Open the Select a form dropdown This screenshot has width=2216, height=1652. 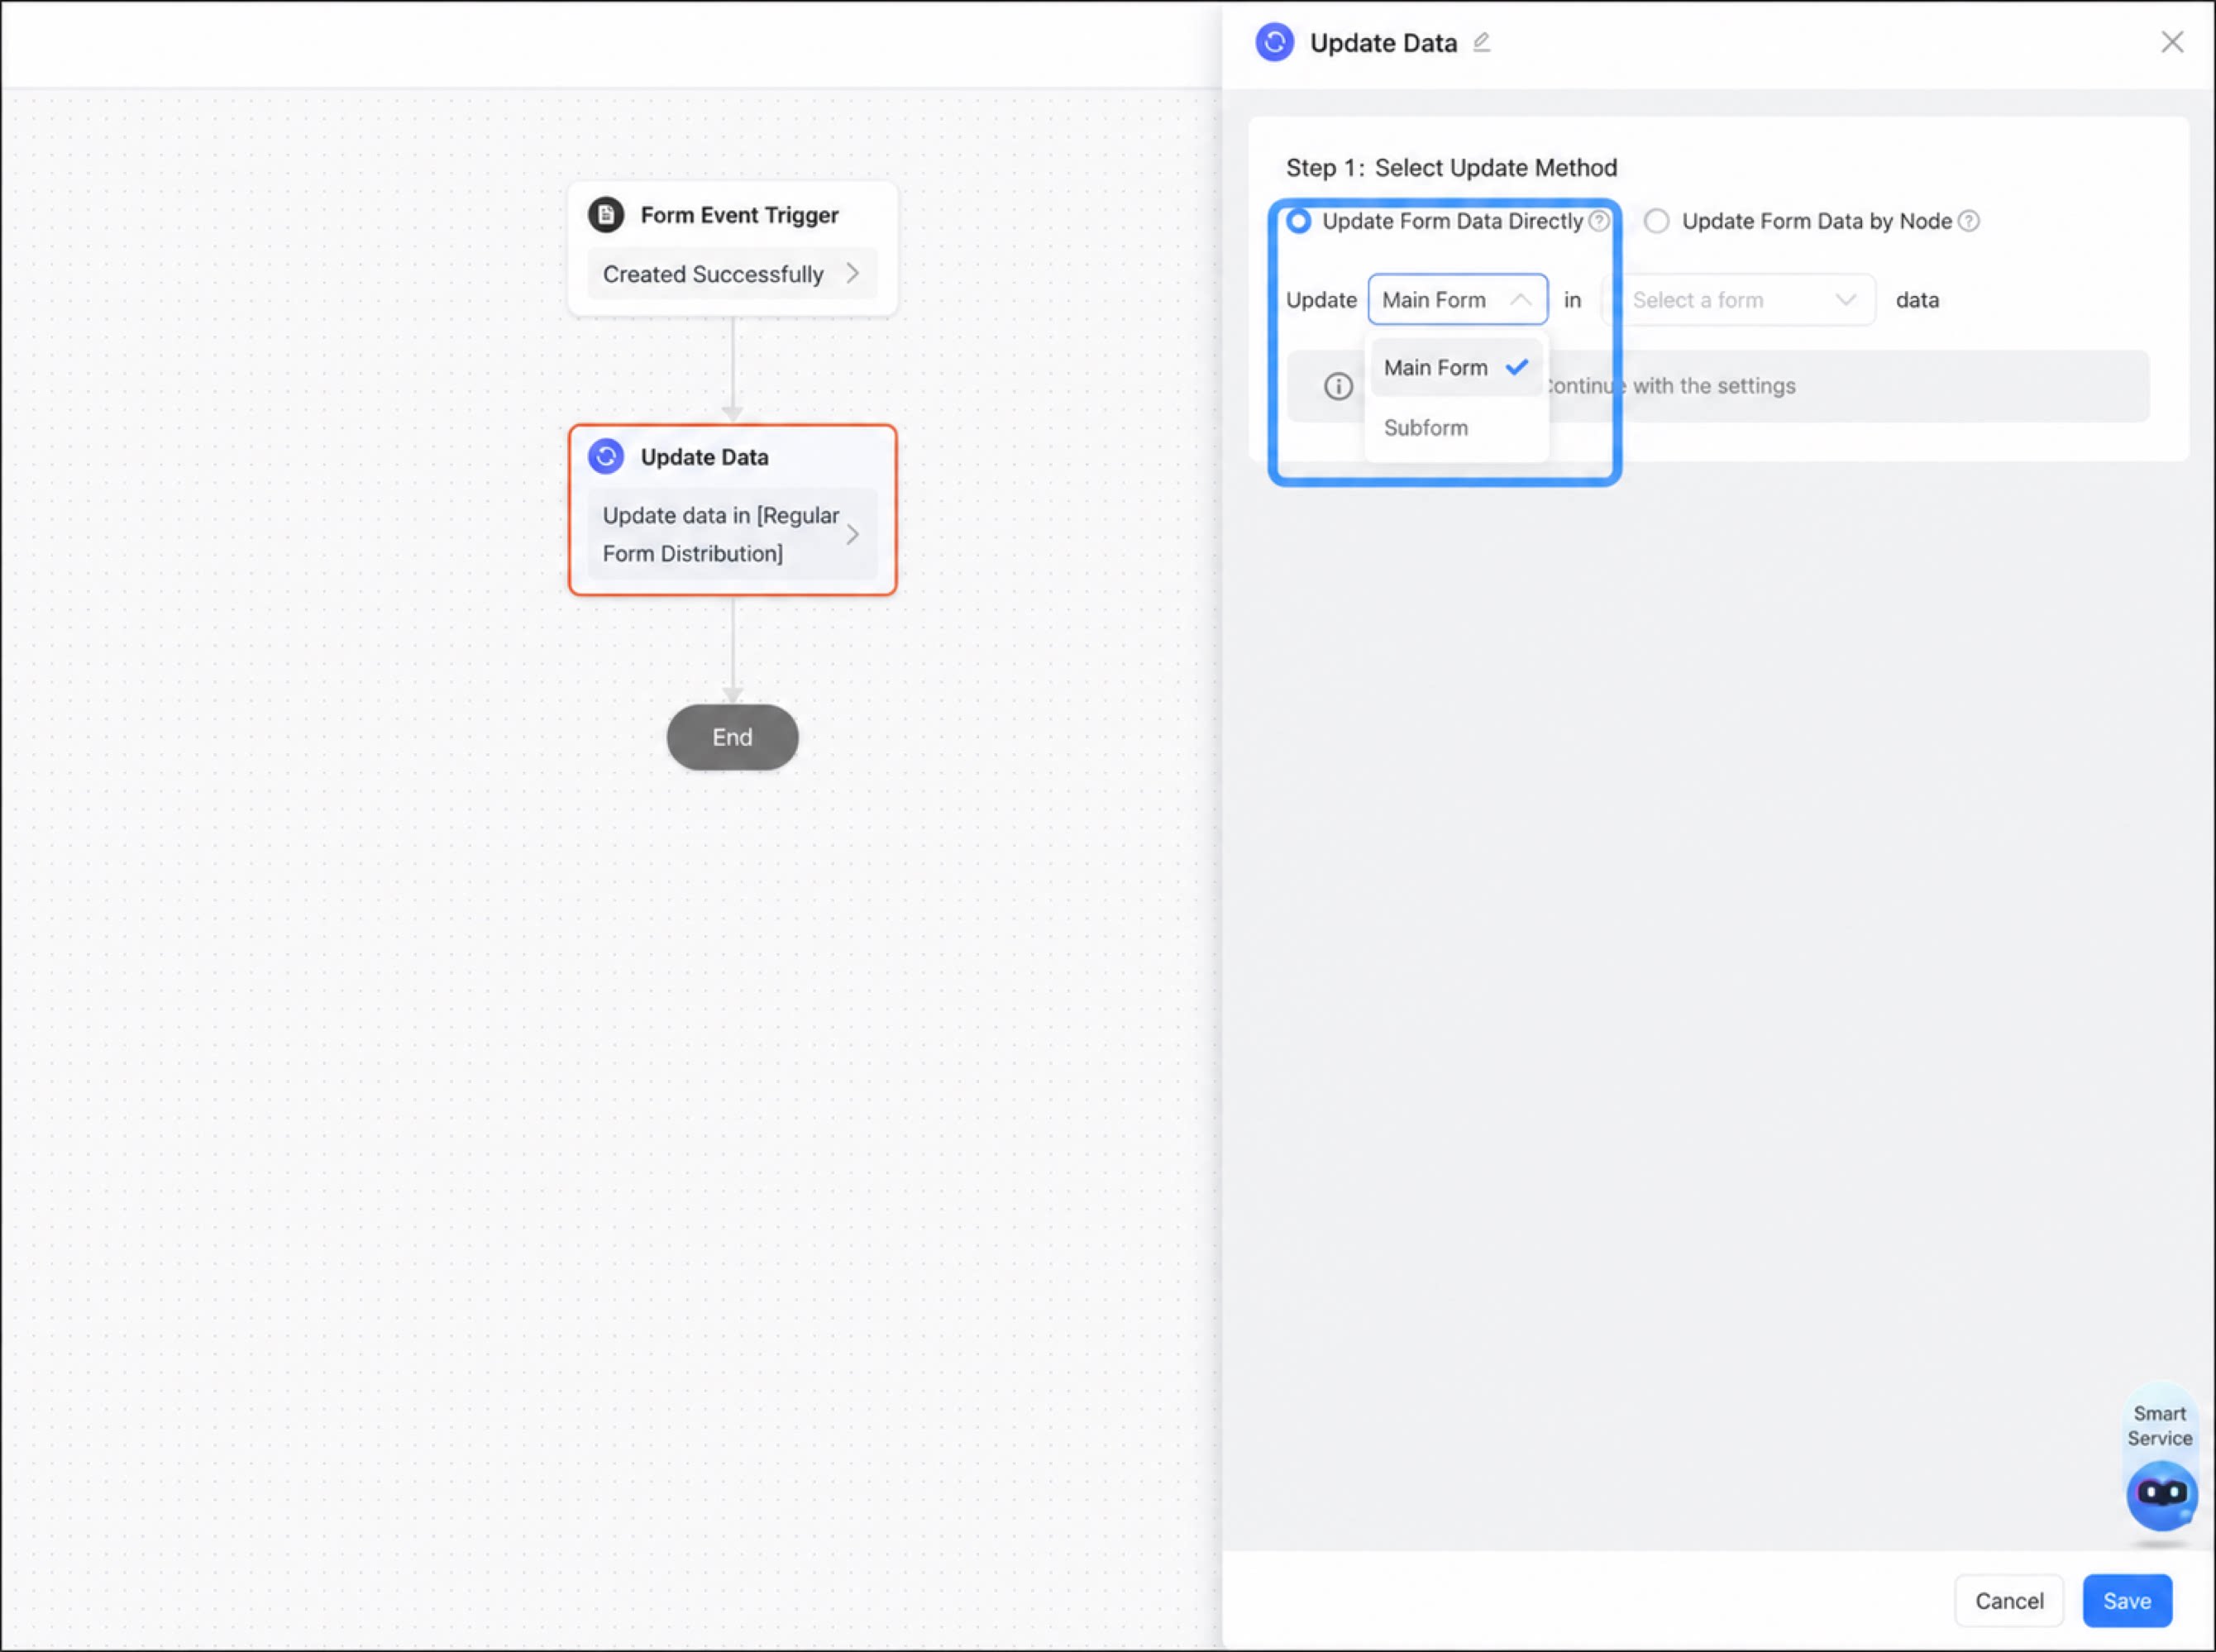click(x=1740, y=299)
